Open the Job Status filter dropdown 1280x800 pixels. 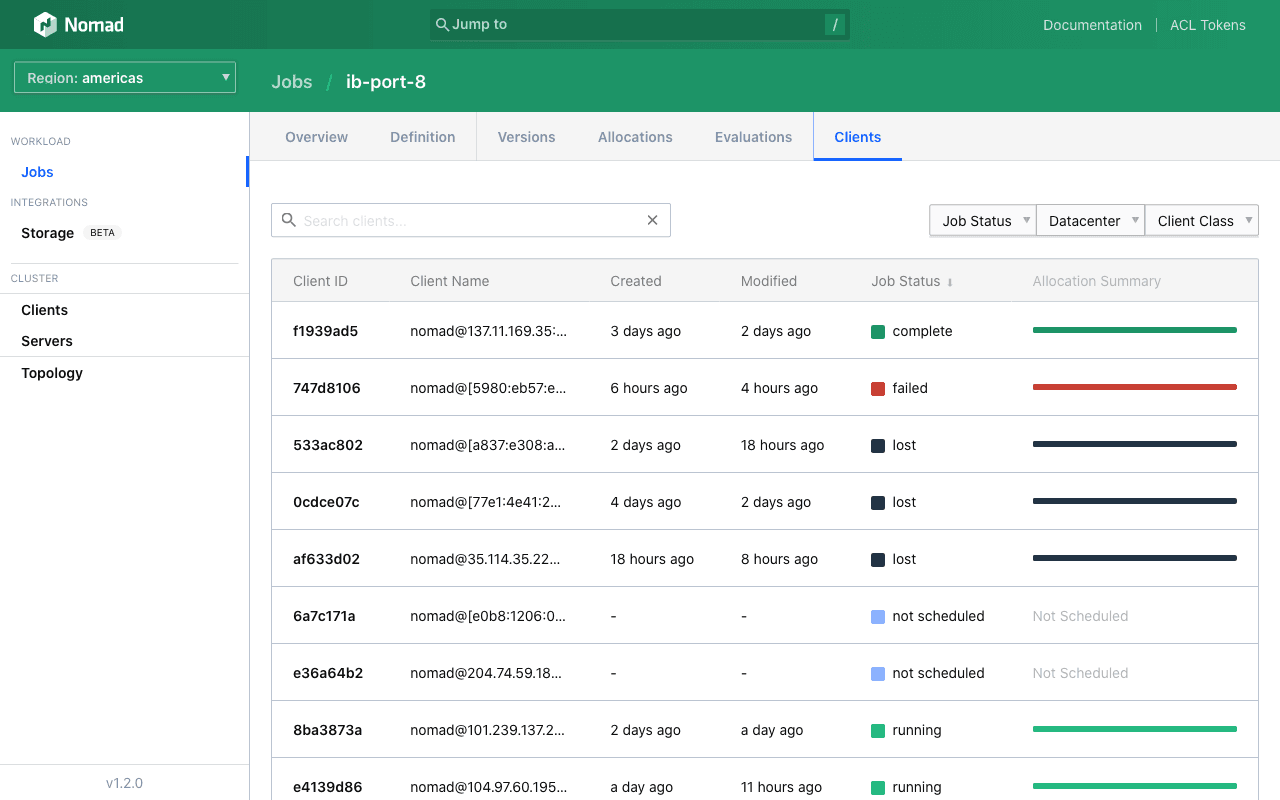tap(982, 220)
